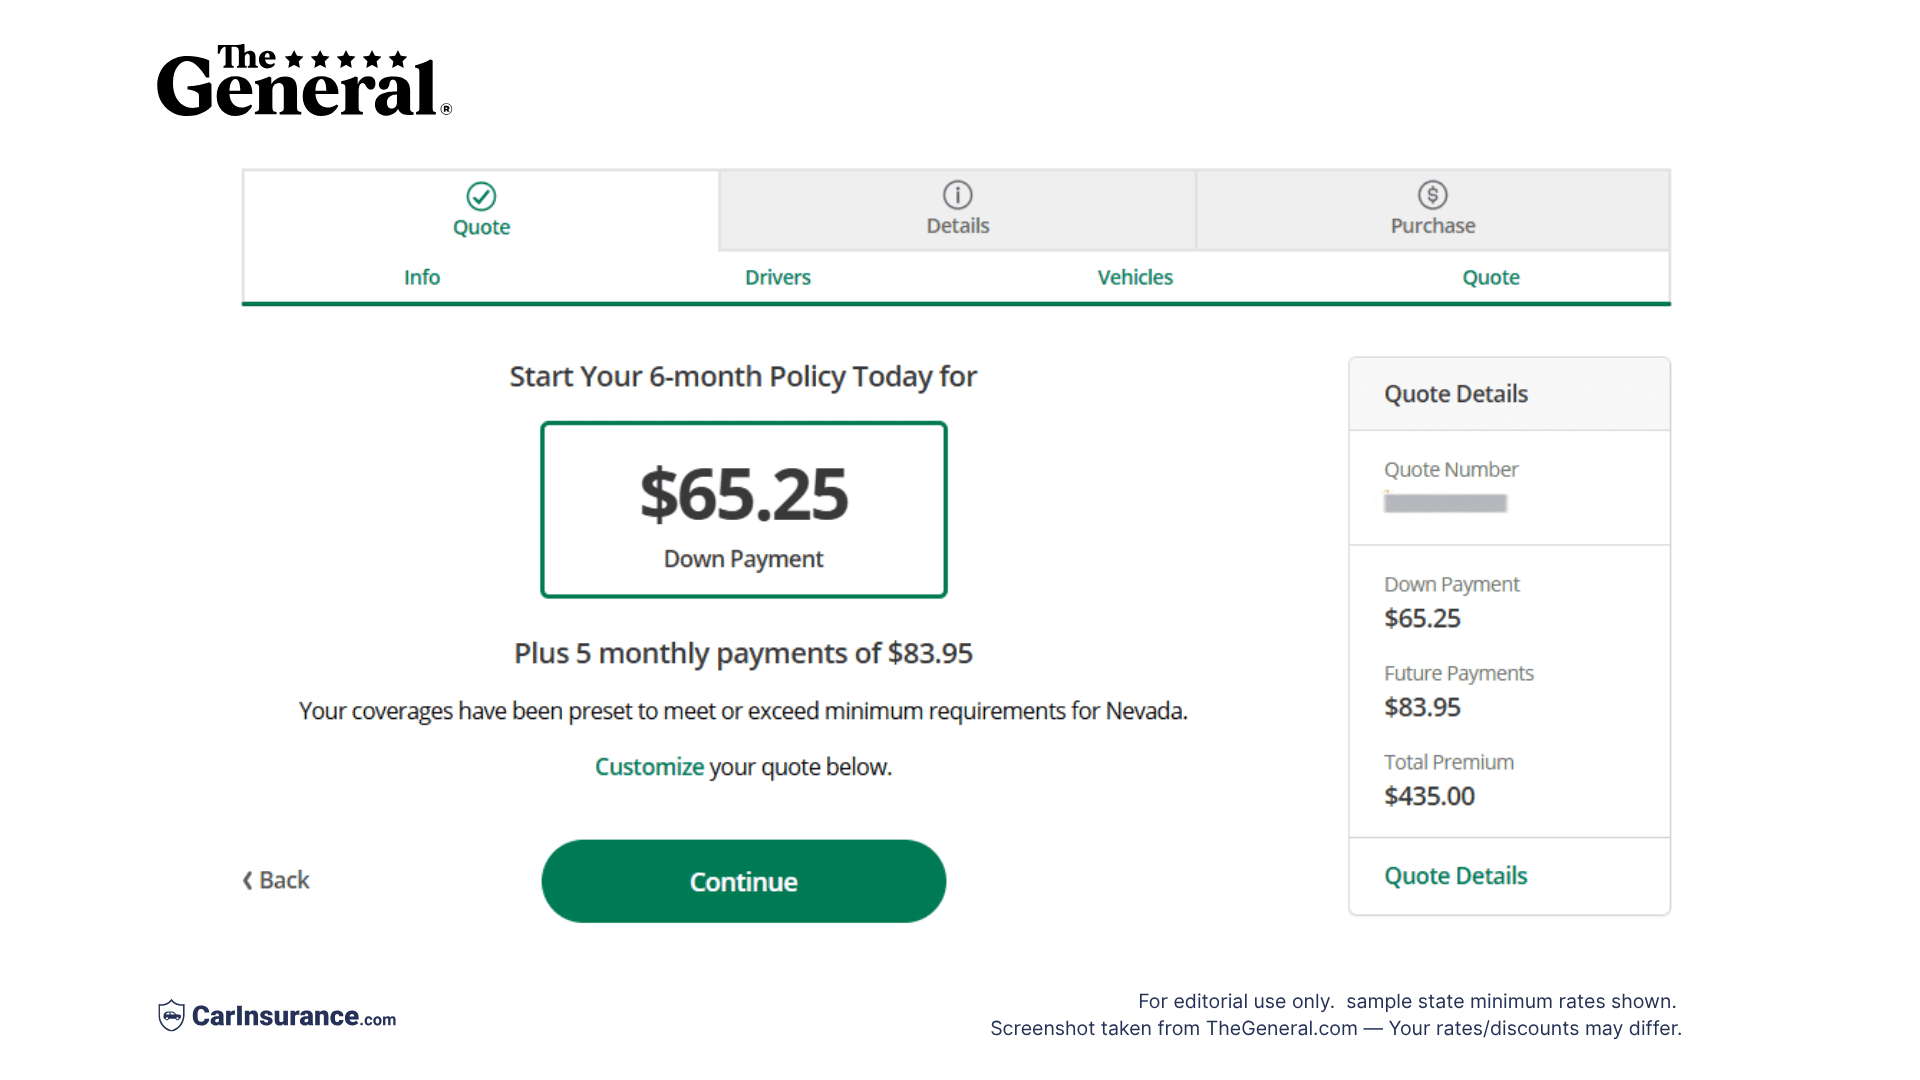This screenshot has width=1920, height=1080.
Task: Click the $65.25 Down Payment box
Action: 743,509
